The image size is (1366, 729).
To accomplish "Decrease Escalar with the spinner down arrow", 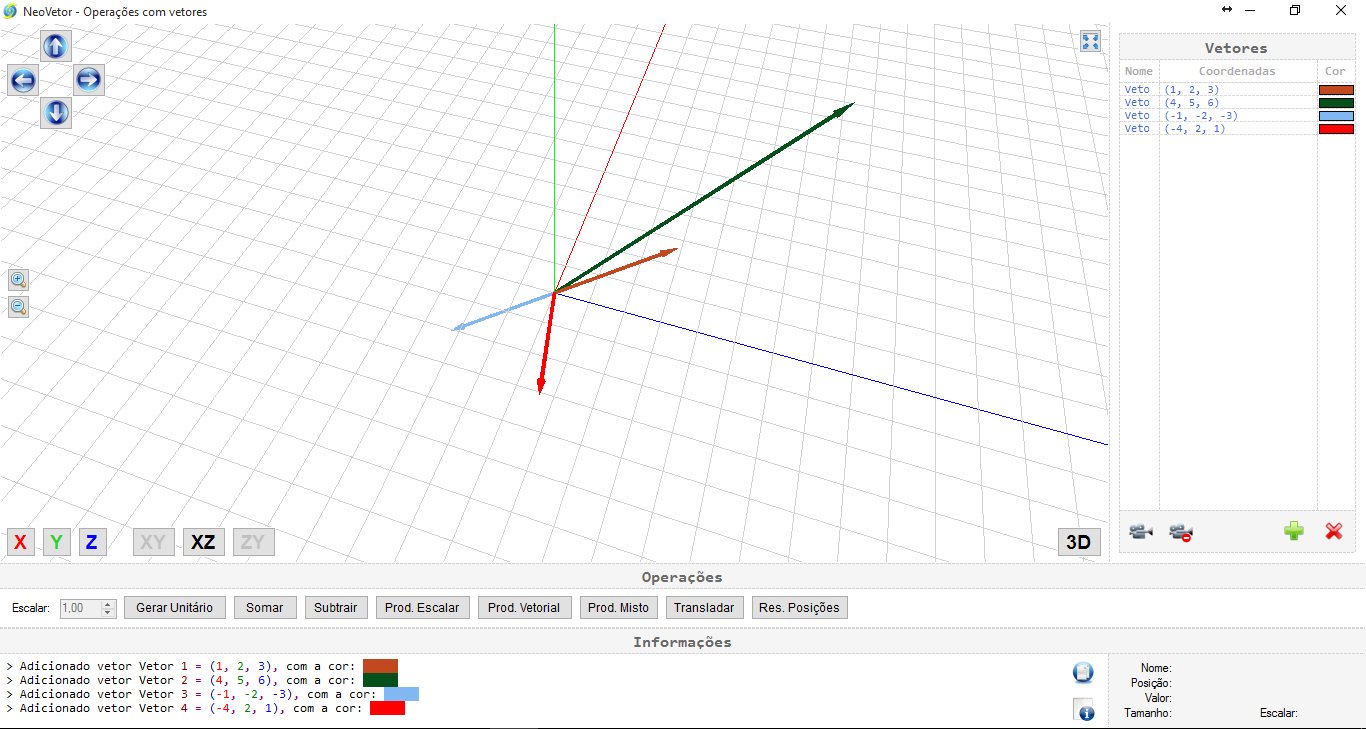I will [109, 612].
